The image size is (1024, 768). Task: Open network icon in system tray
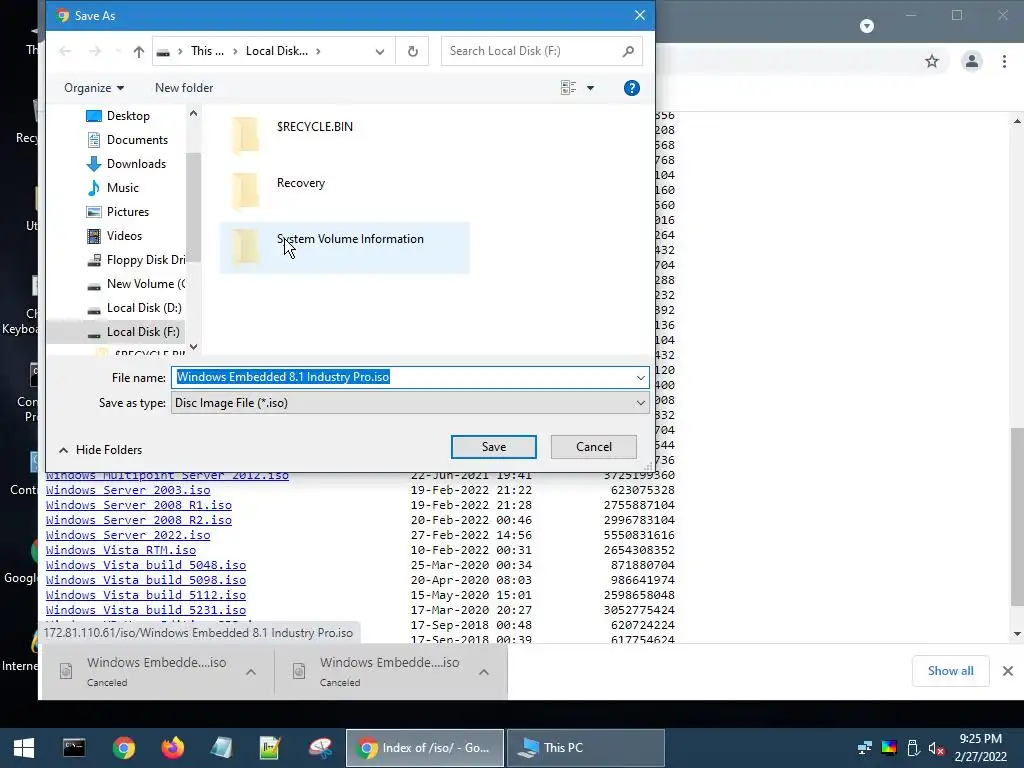point(865,748)
